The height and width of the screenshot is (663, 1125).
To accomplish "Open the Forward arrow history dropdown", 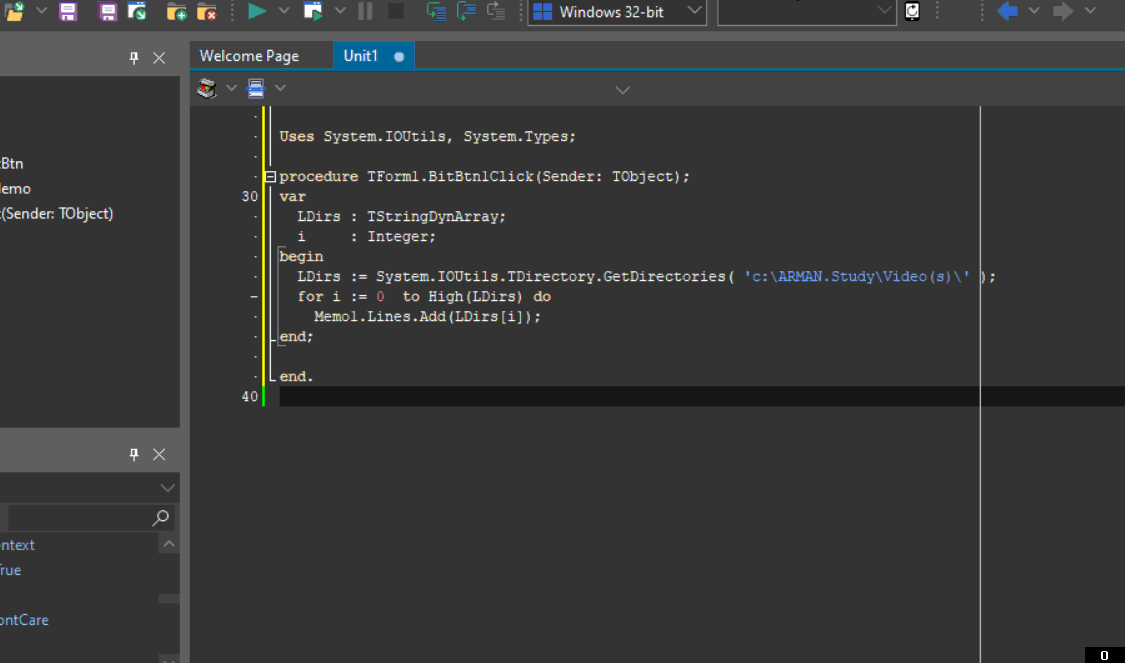I will tap(1091, 11).
